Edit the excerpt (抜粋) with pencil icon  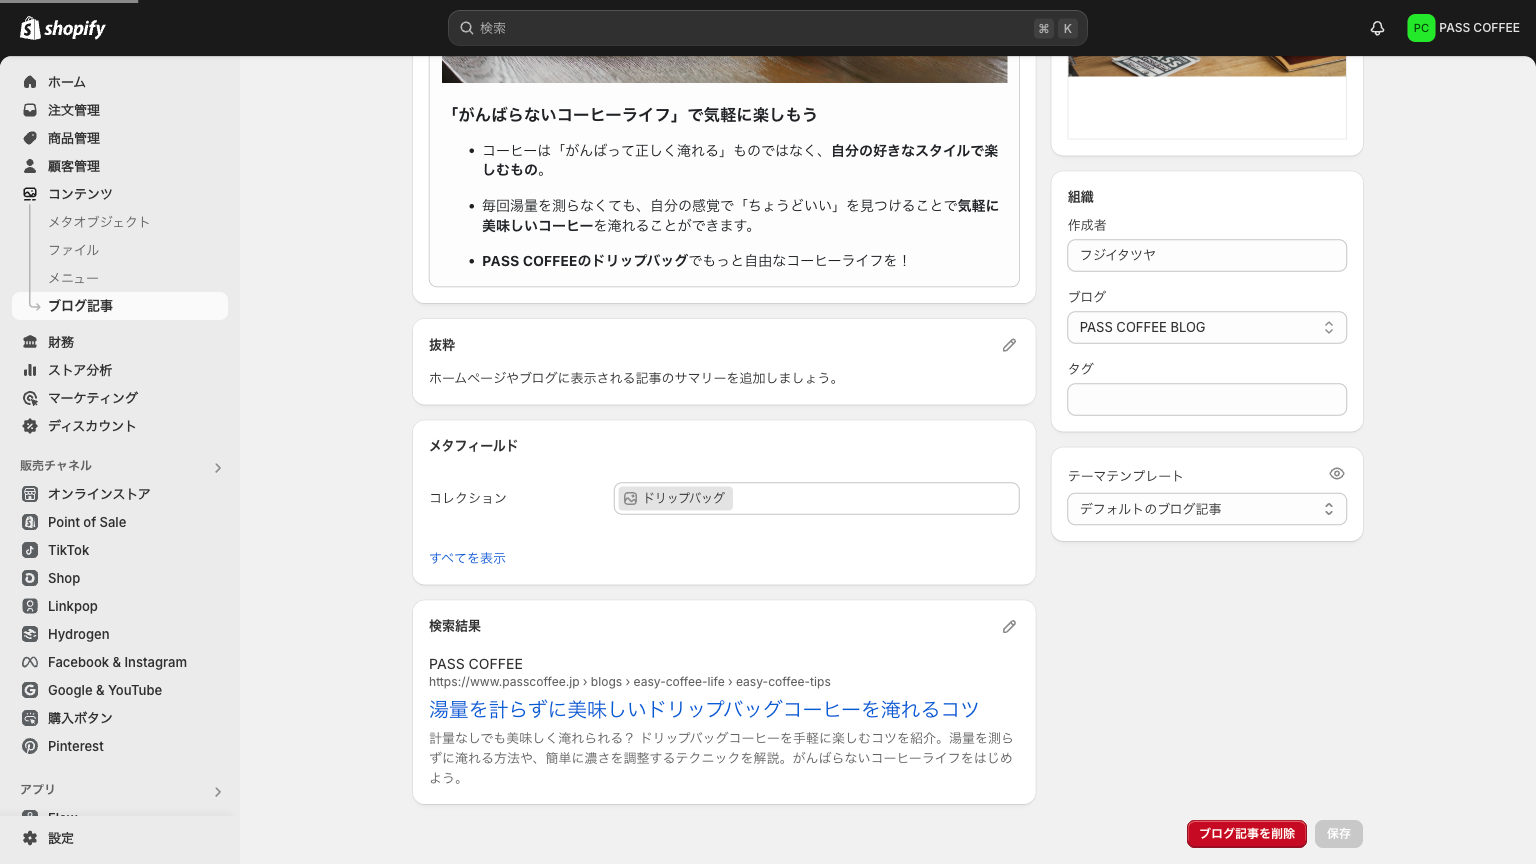point(1009,345)
